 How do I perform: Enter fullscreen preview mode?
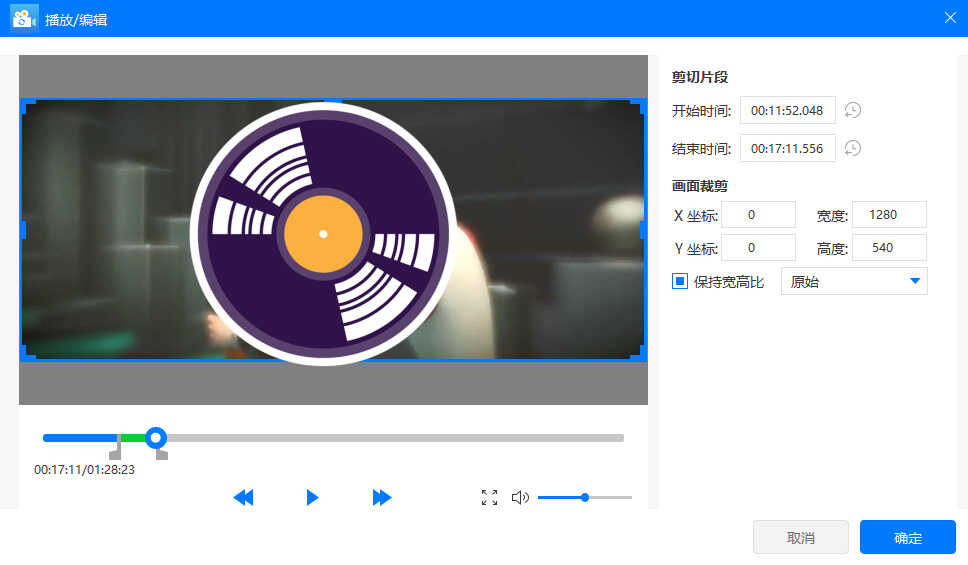click(490, 498)
